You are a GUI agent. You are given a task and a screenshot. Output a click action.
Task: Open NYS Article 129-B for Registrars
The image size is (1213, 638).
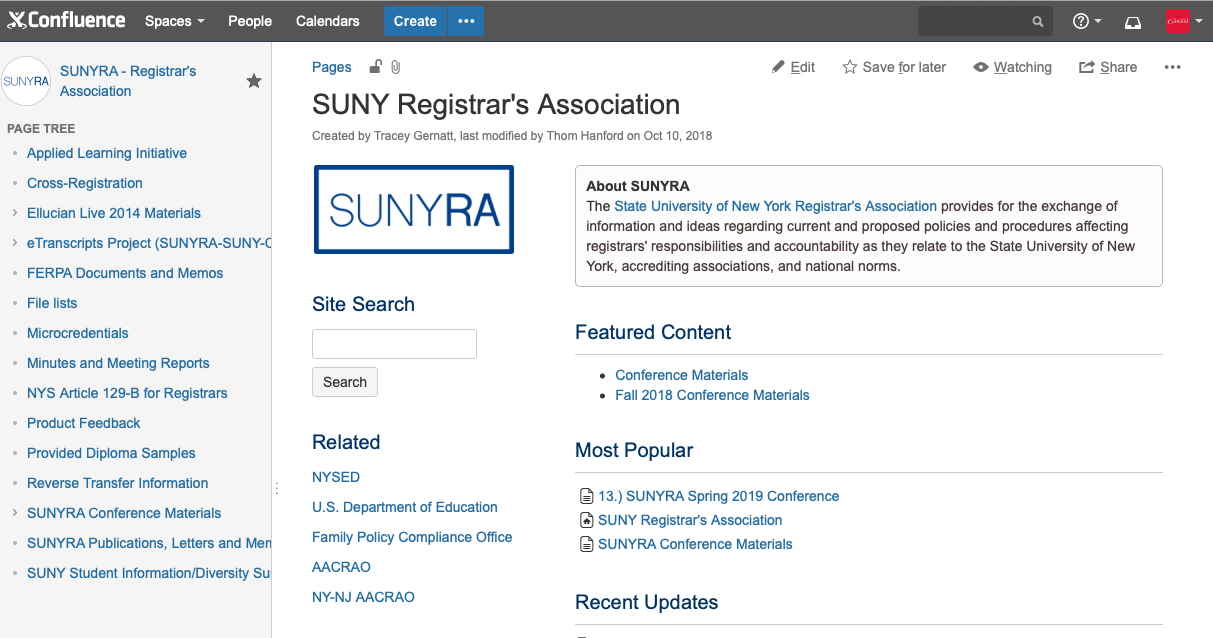click(x=127, y=393)
